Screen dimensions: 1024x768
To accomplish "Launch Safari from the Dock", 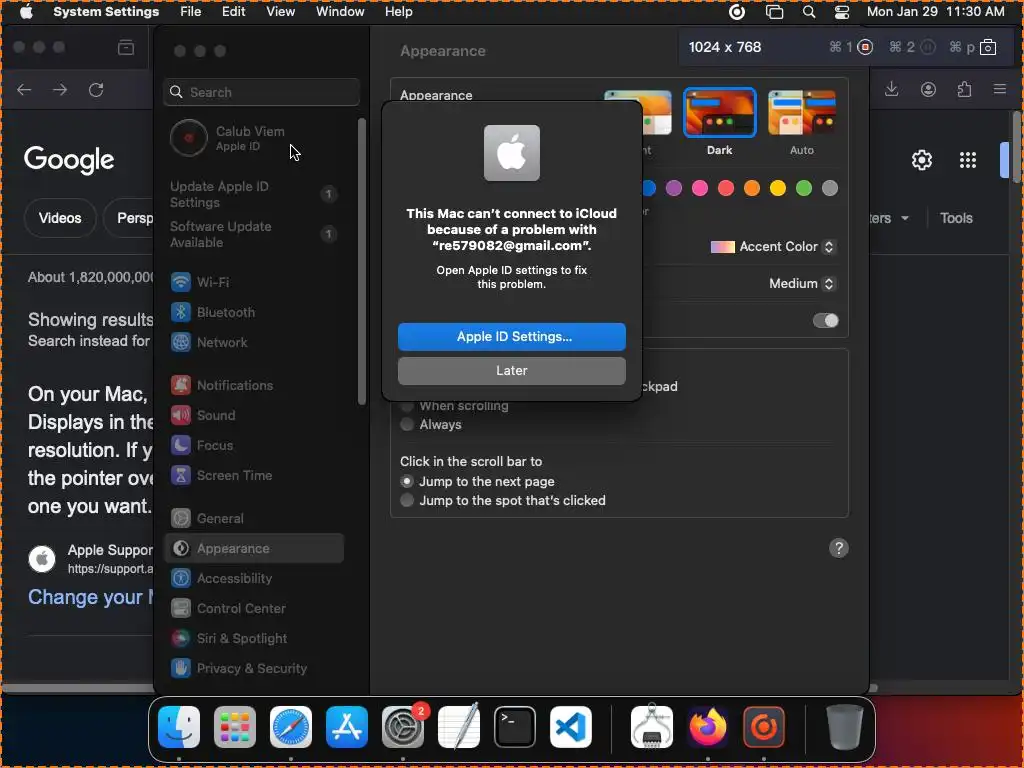I will [x=291, y=727].
